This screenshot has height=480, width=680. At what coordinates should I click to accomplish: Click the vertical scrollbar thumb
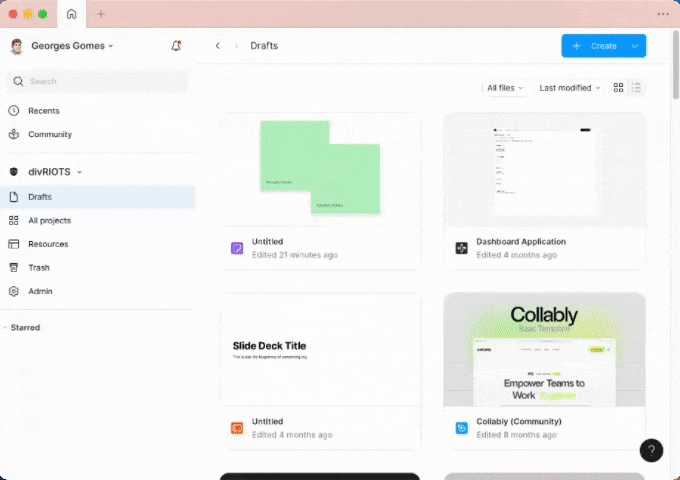click(676, 64)
